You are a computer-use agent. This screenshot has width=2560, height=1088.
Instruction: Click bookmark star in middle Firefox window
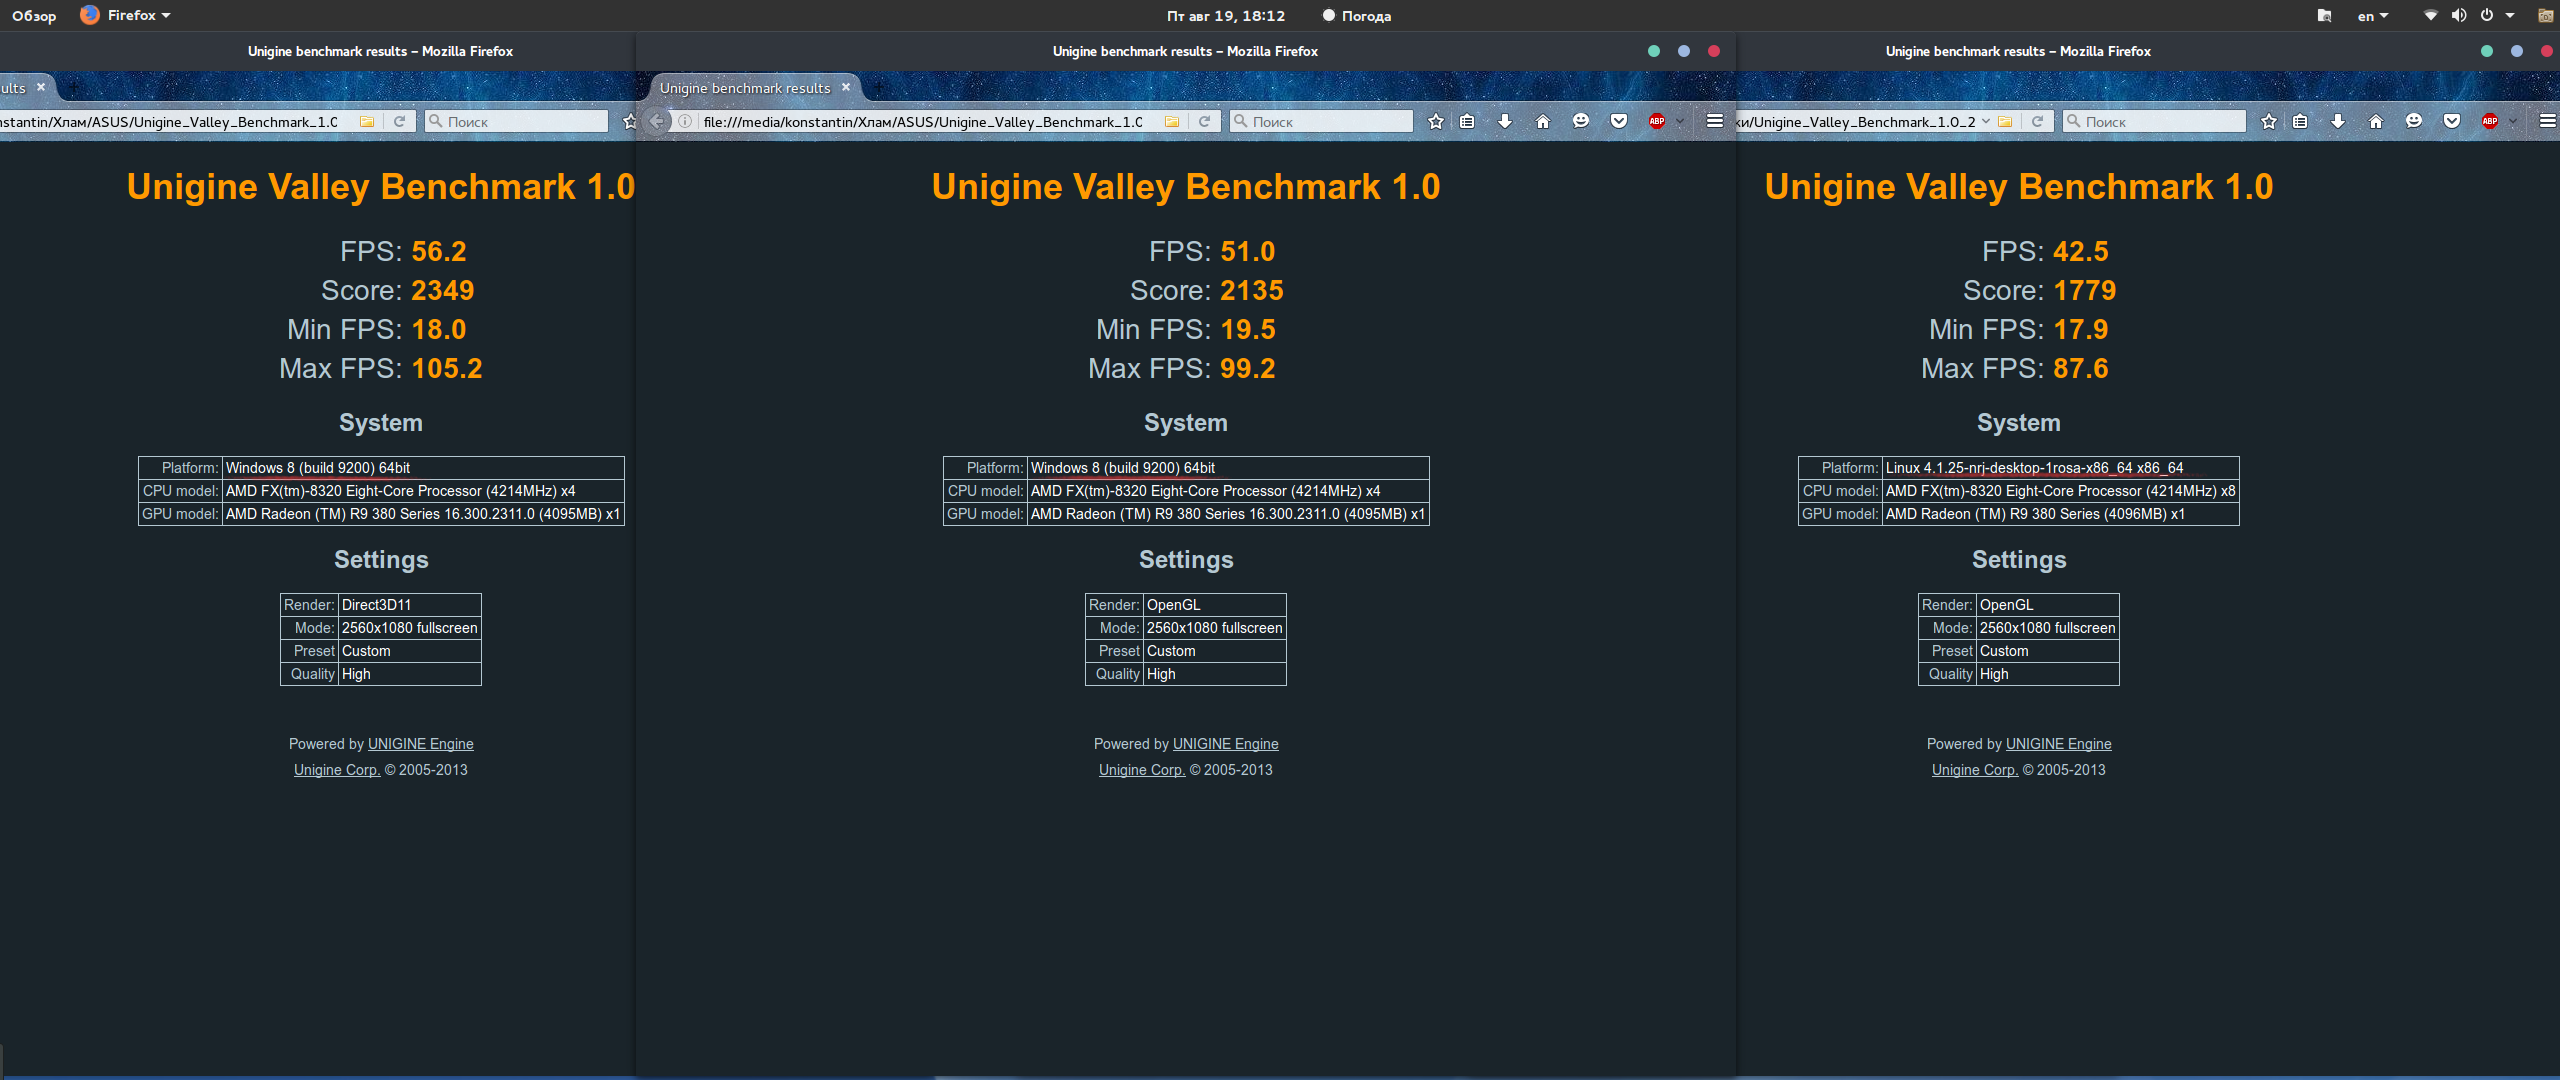[1436, 122]
